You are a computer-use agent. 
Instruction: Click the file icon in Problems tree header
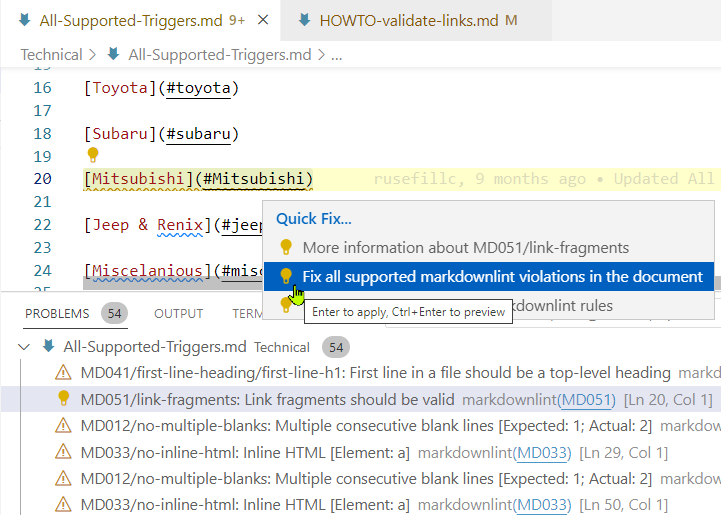click(x=47, y=347)
